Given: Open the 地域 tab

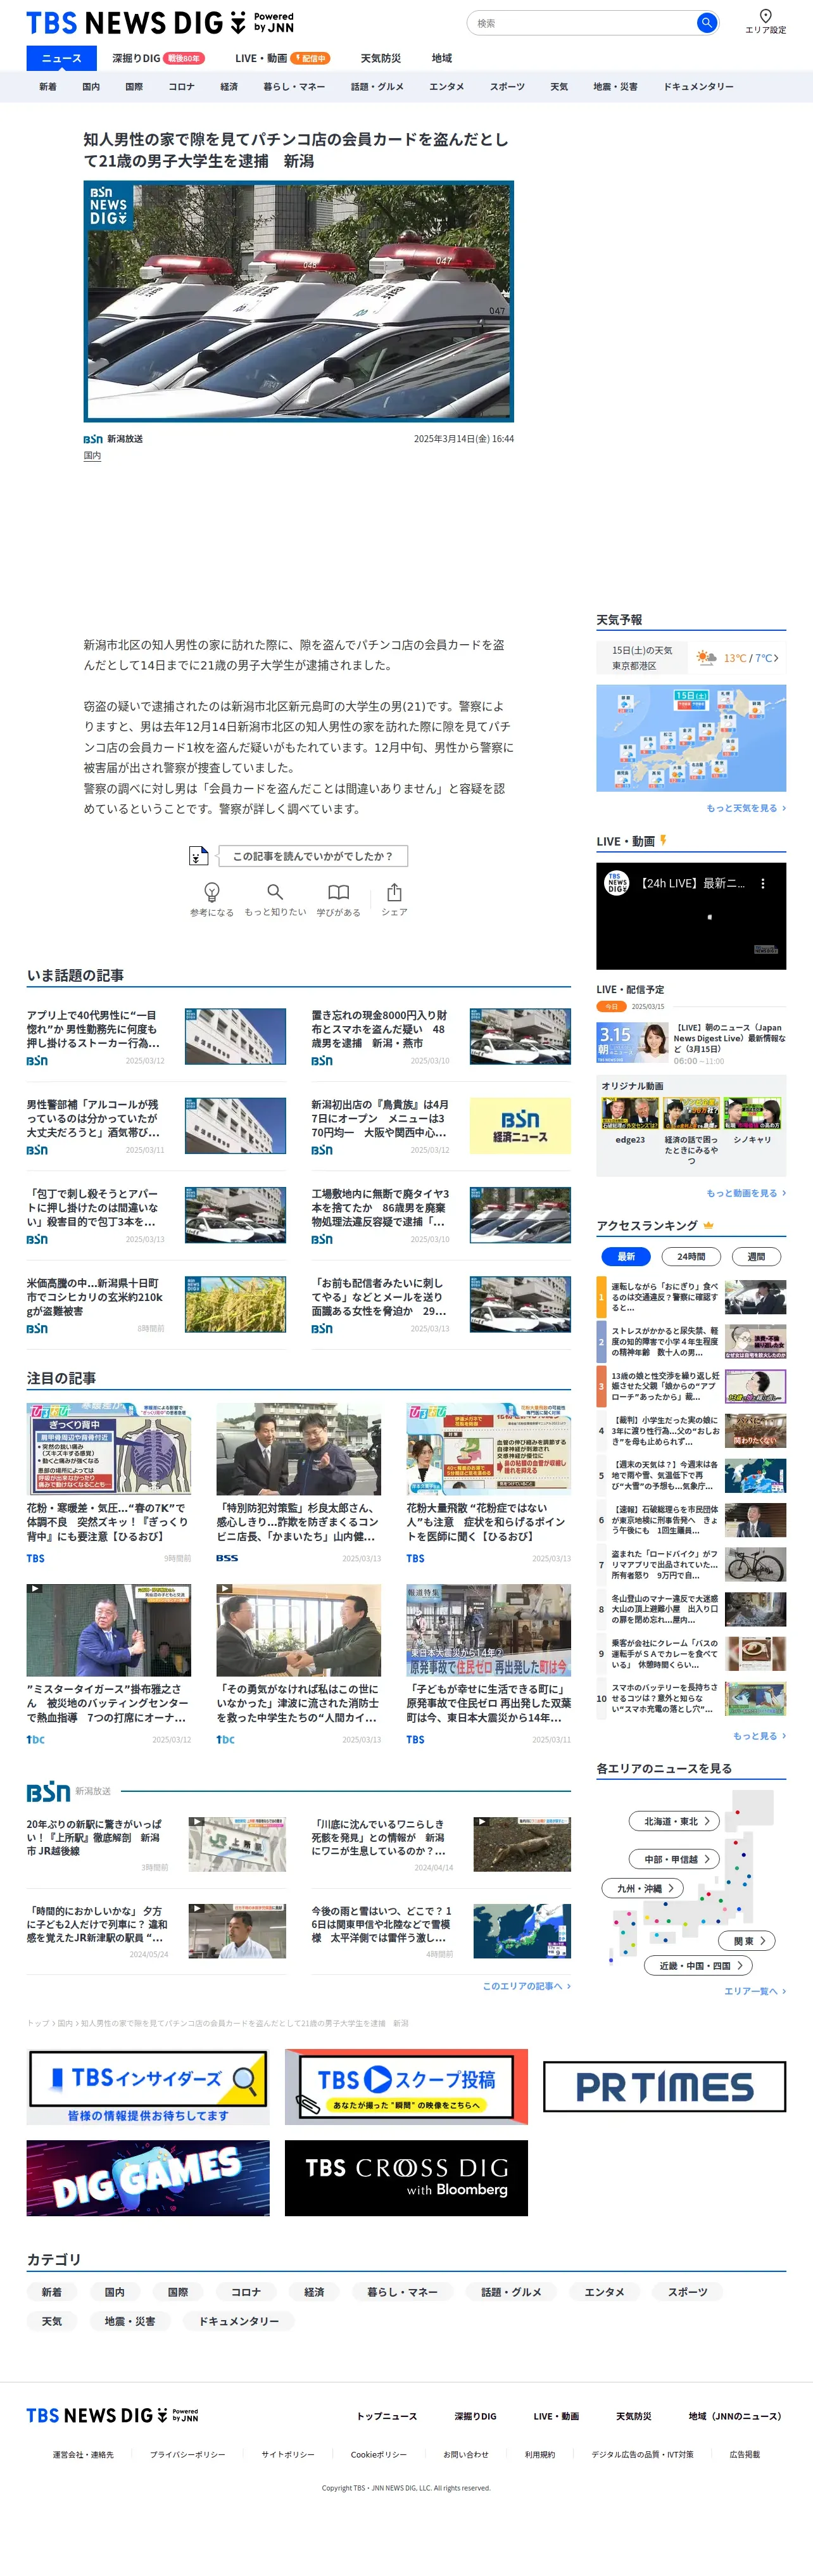Looking at the screenshot, I should click(x=441, y=58).
